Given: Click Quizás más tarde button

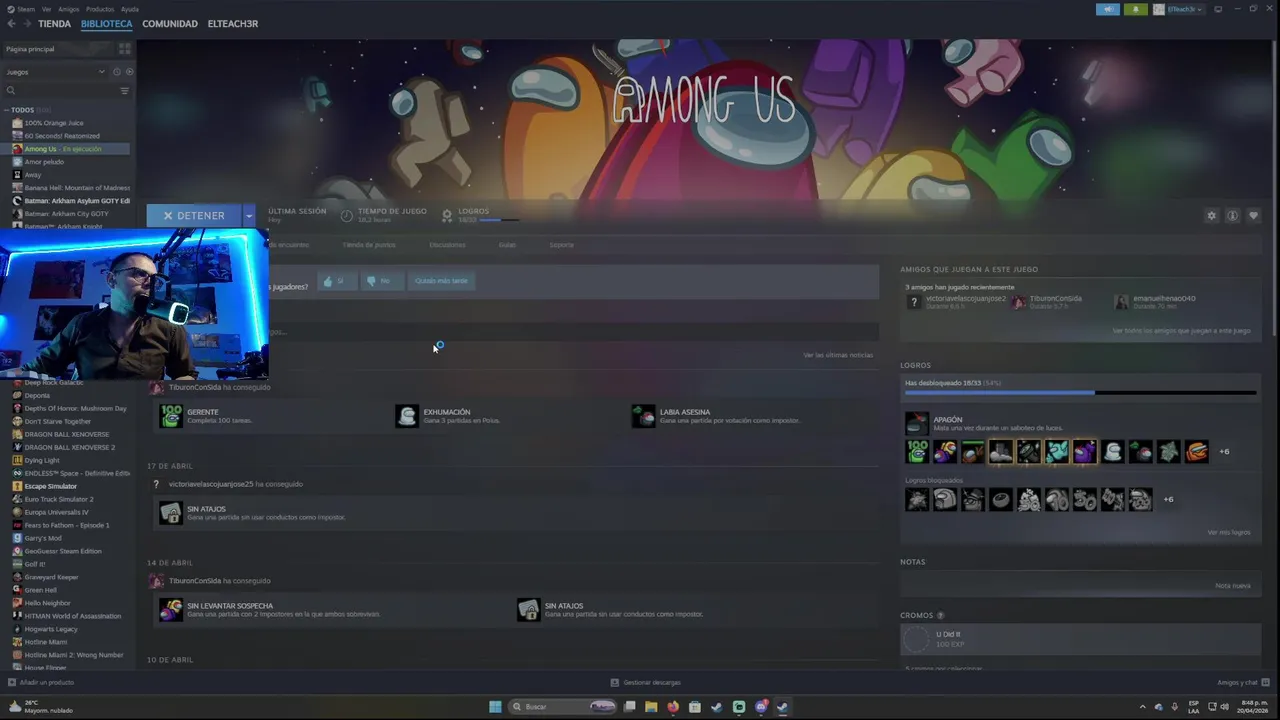Looking at the screenshot, I should [x=441, y=281].
